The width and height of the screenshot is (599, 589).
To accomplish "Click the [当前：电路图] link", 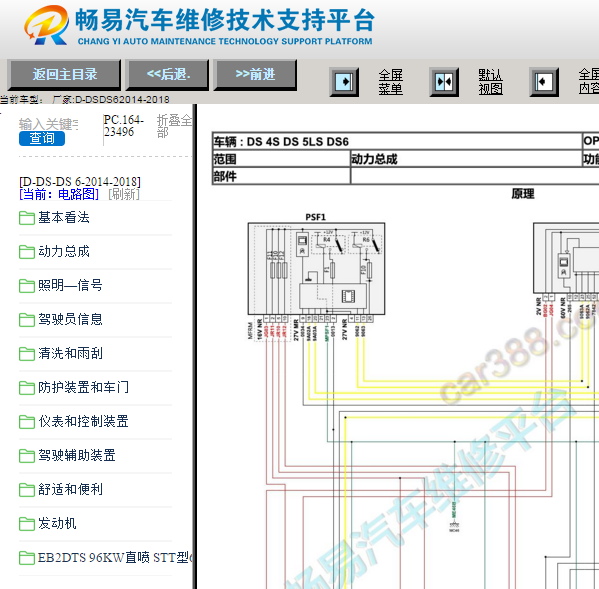I will click(x=59, y=194).
